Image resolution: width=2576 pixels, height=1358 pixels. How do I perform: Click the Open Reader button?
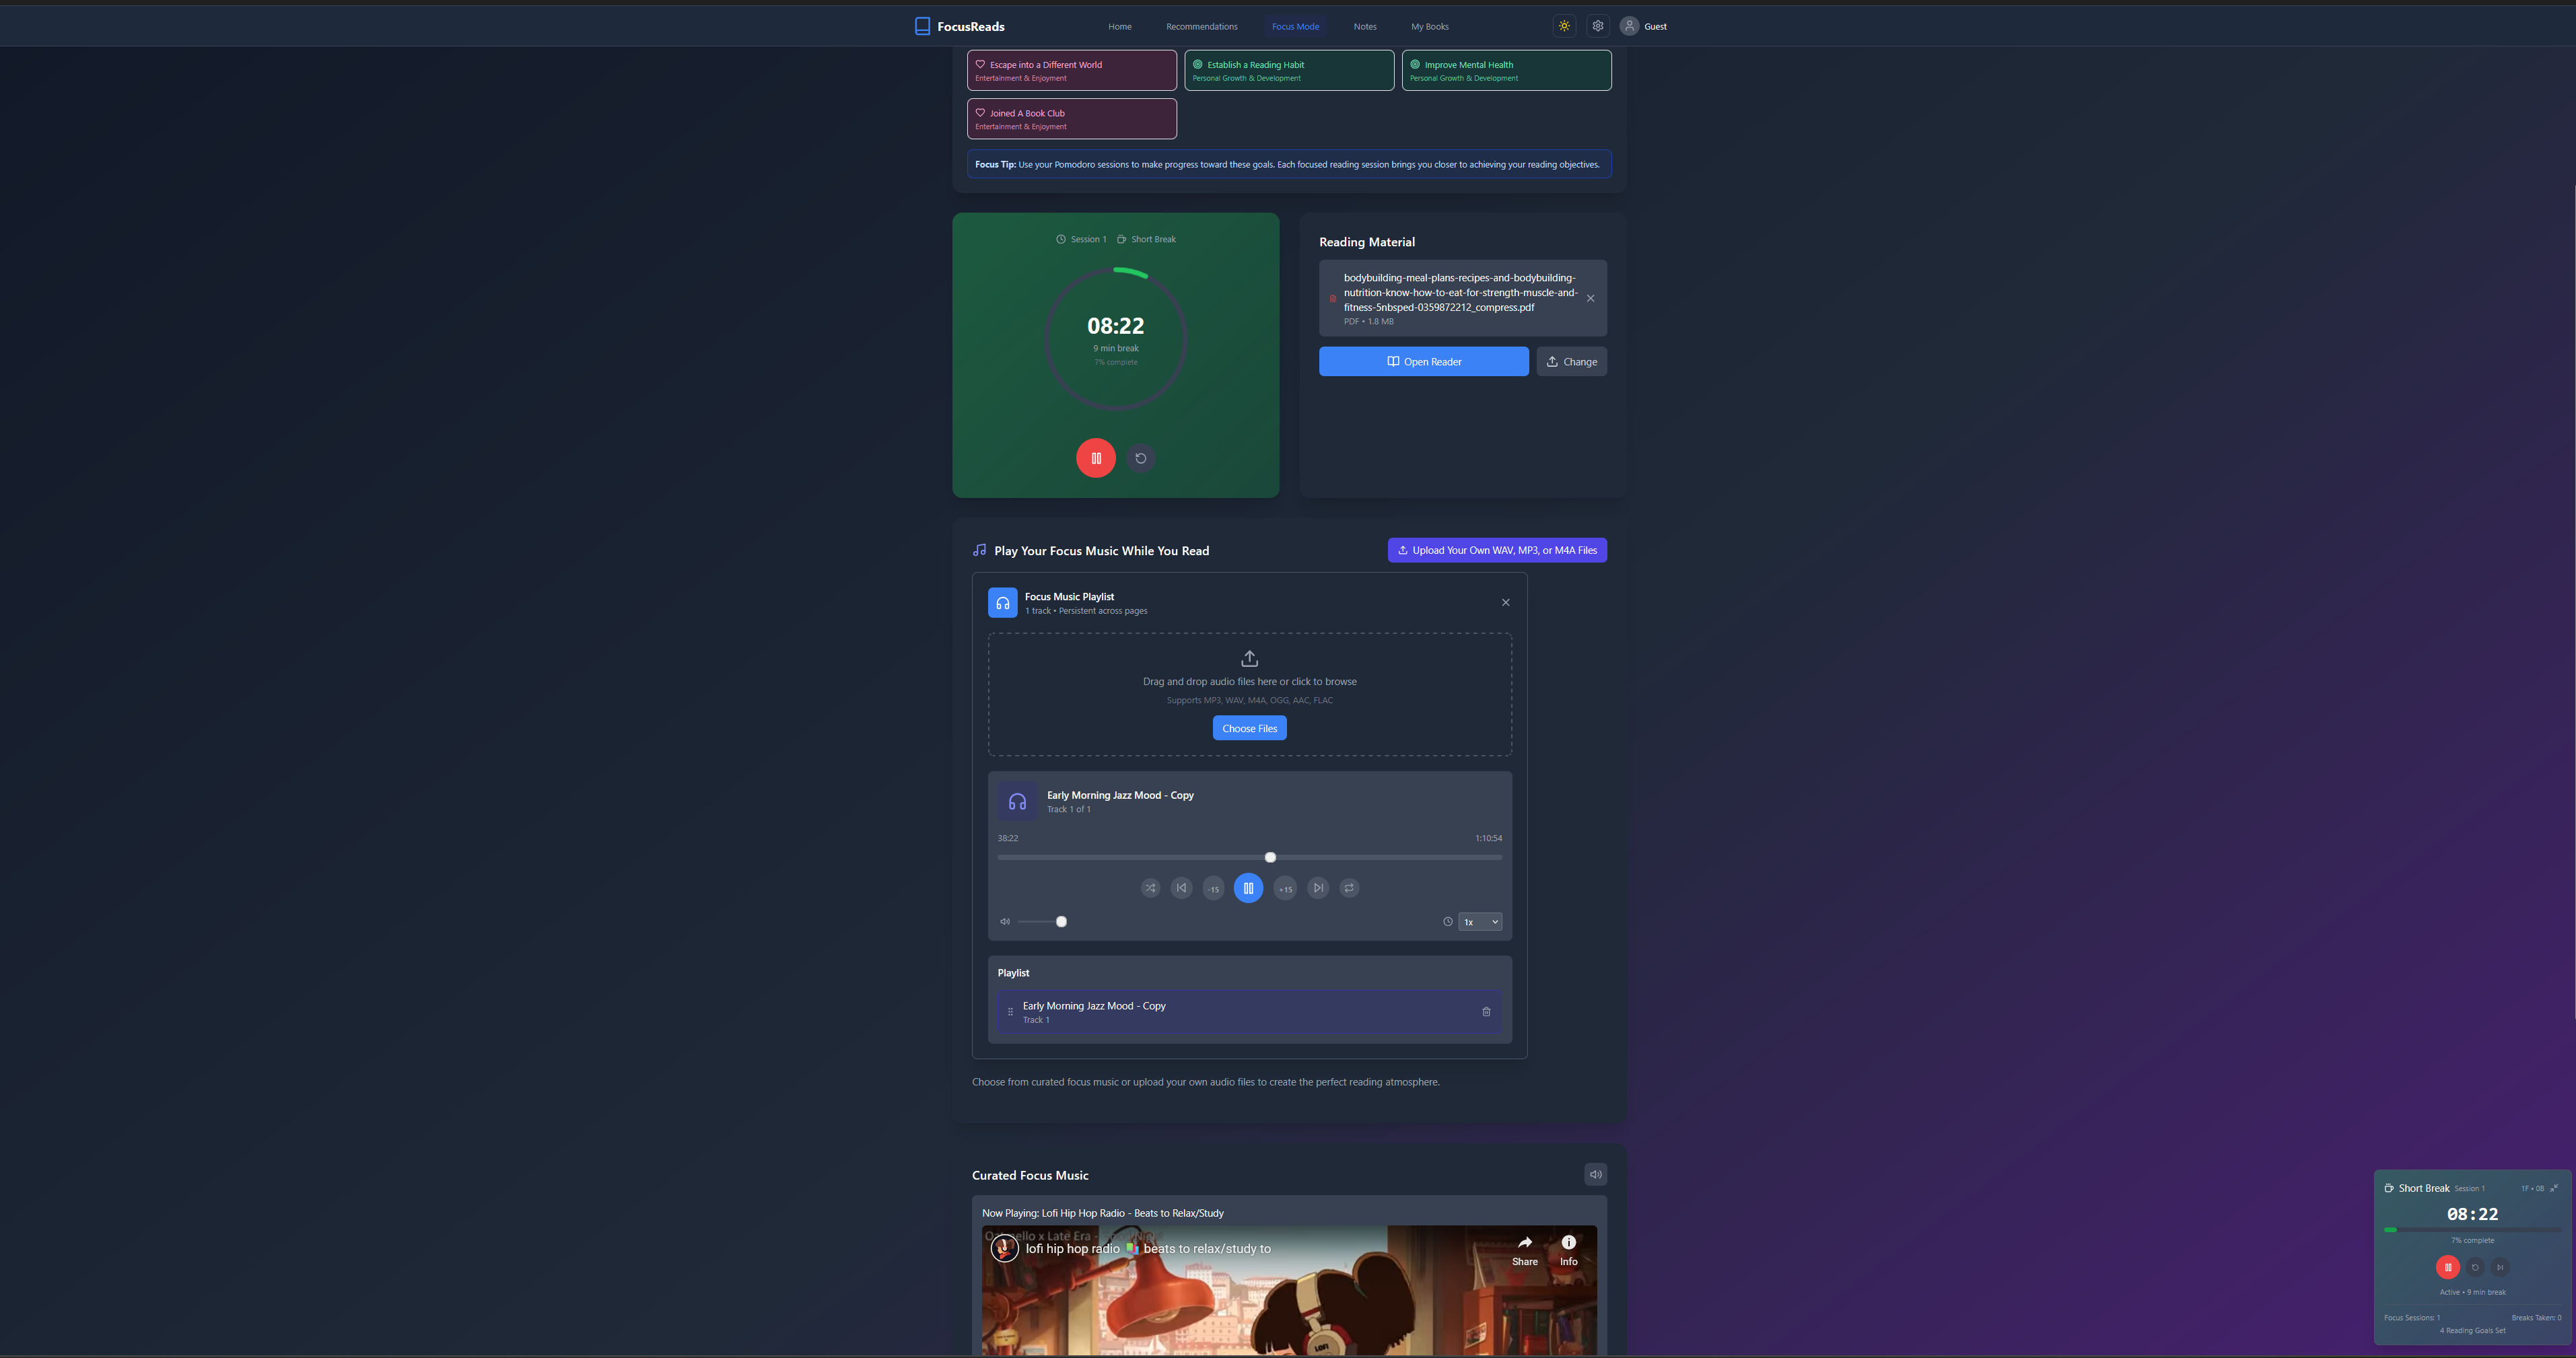click(1423, 361)
